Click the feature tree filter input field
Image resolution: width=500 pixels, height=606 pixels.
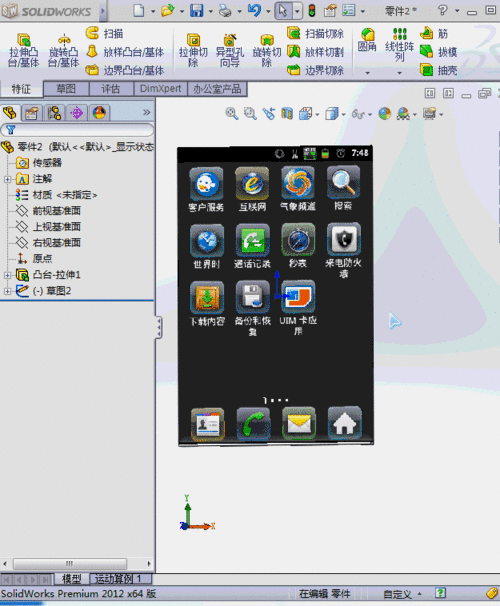point(77,130)
